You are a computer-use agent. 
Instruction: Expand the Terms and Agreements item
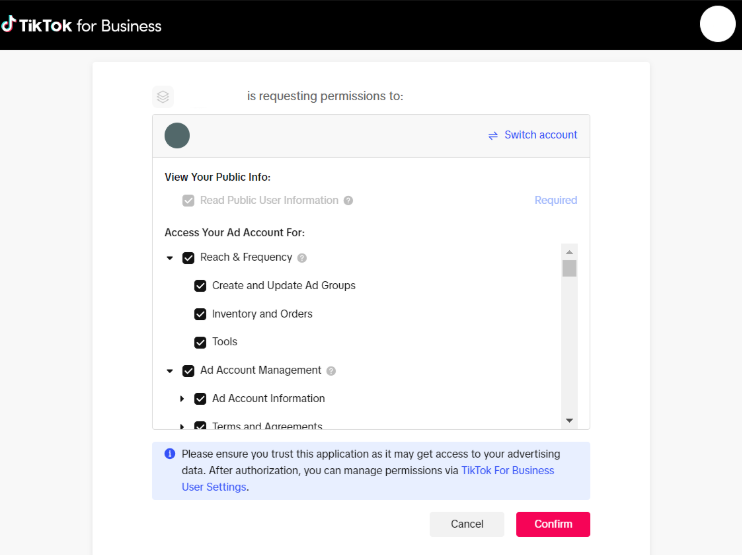pos(182,426)
